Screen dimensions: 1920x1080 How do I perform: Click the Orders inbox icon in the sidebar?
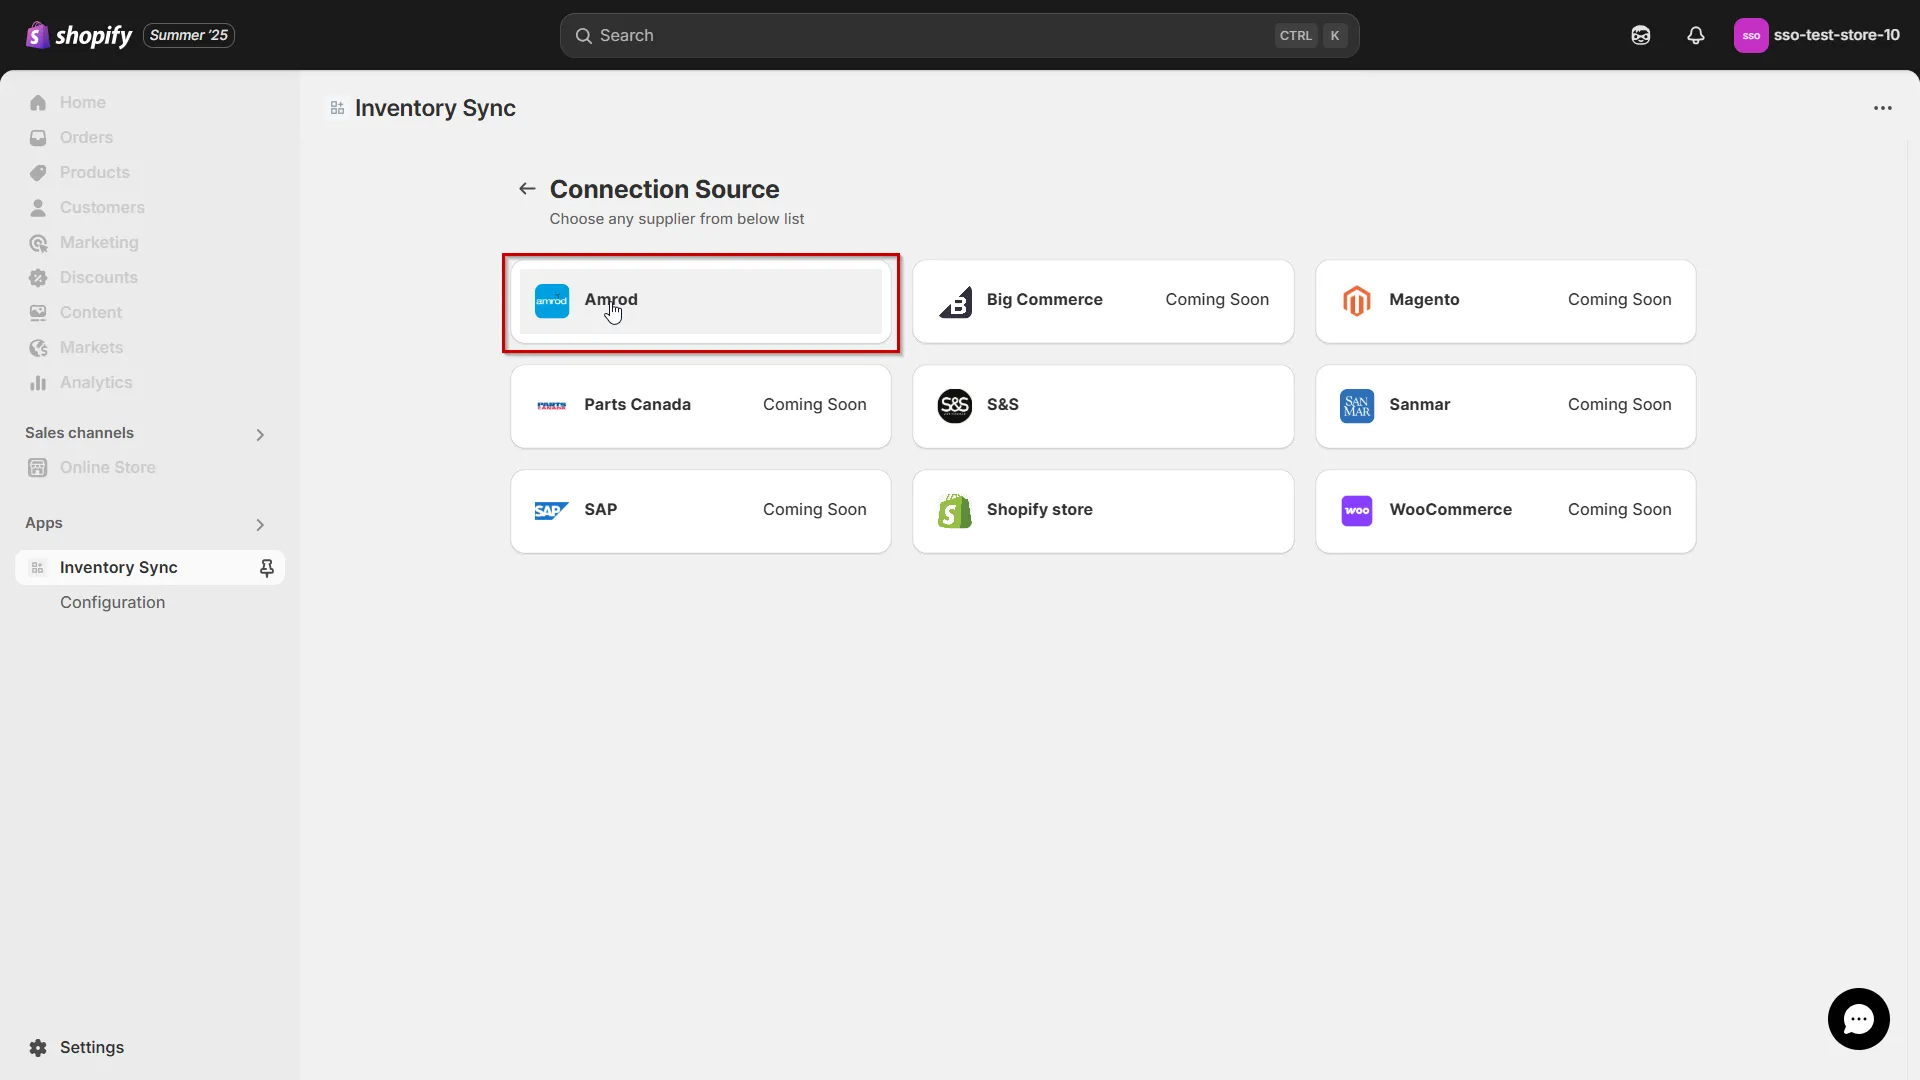(x=38, y=137)
